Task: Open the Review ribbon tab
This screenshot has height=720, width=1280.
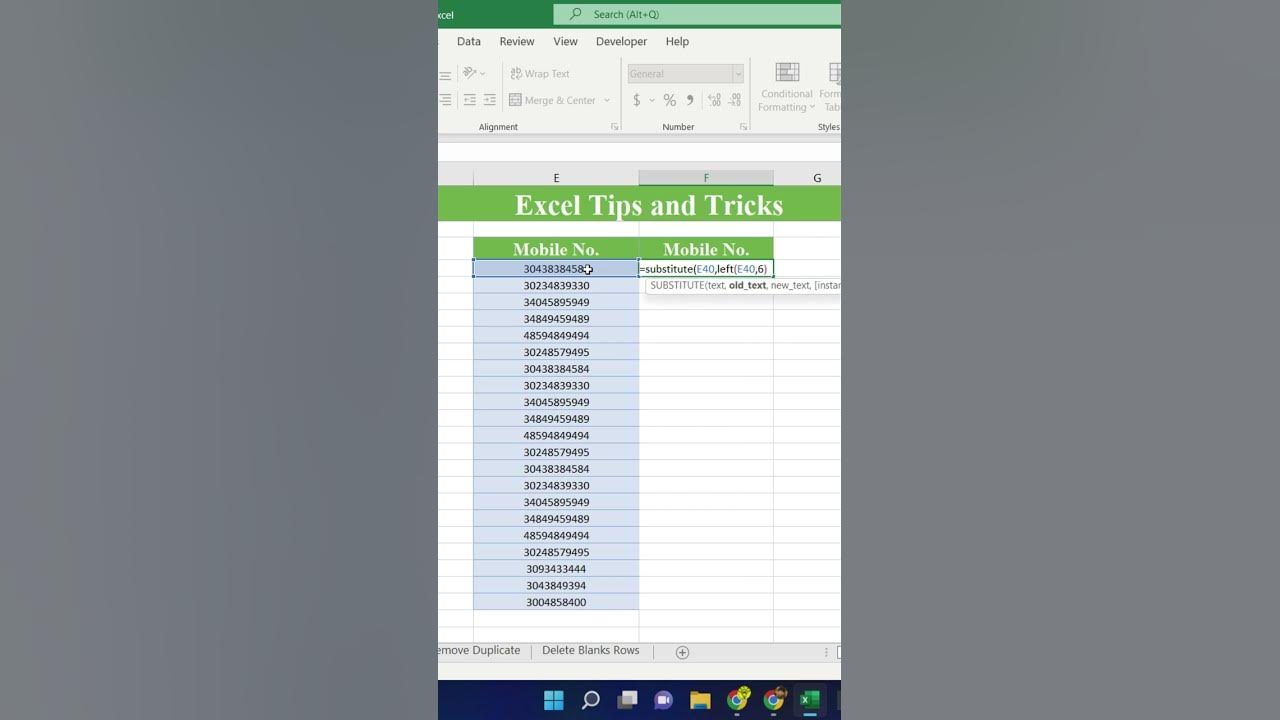Action: (x=517, y=41)
